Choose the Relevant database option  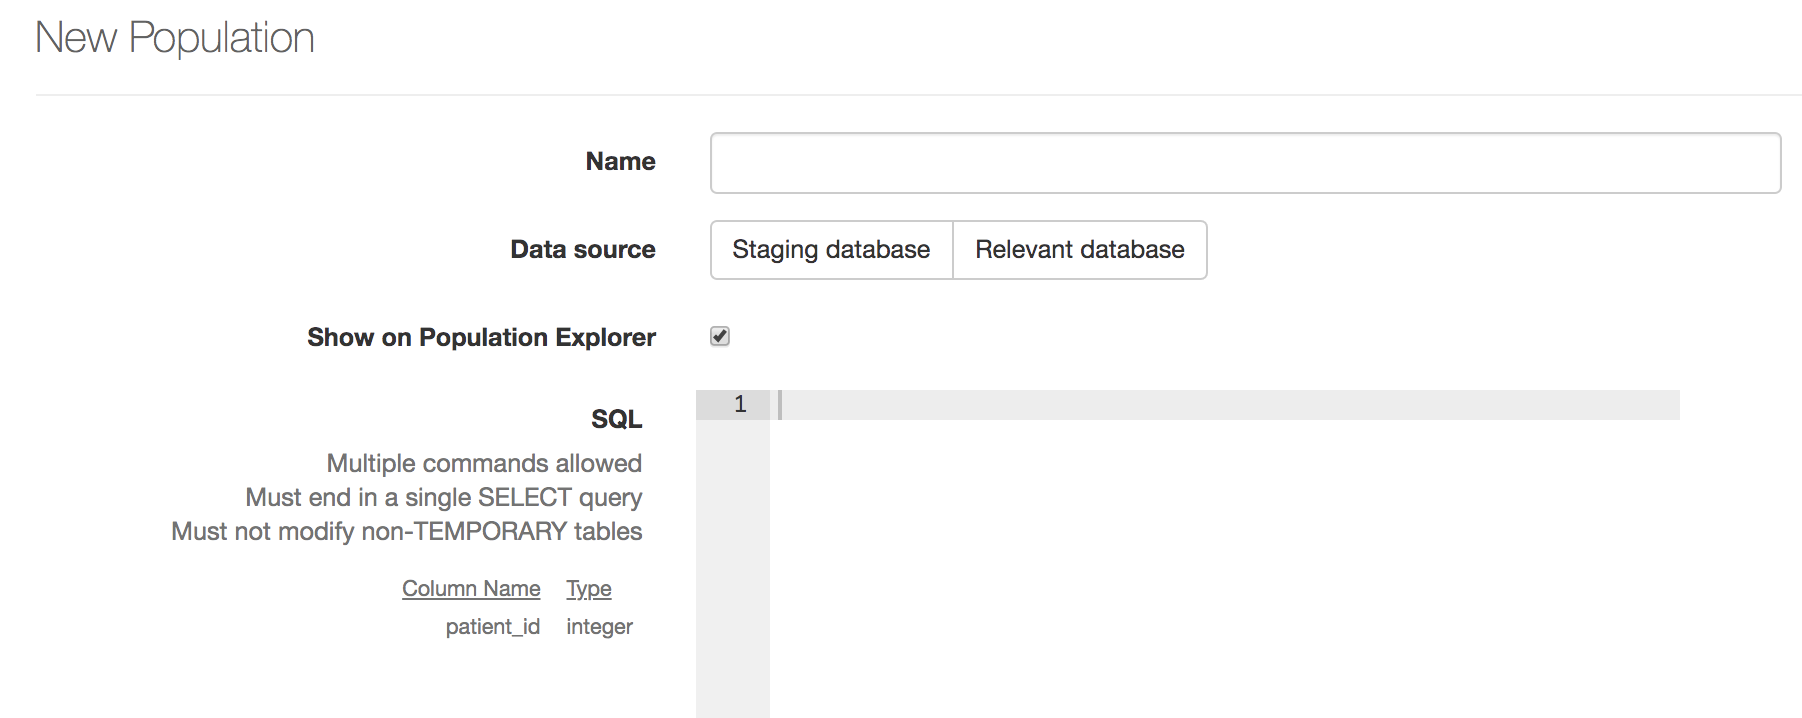(1080, 250)
